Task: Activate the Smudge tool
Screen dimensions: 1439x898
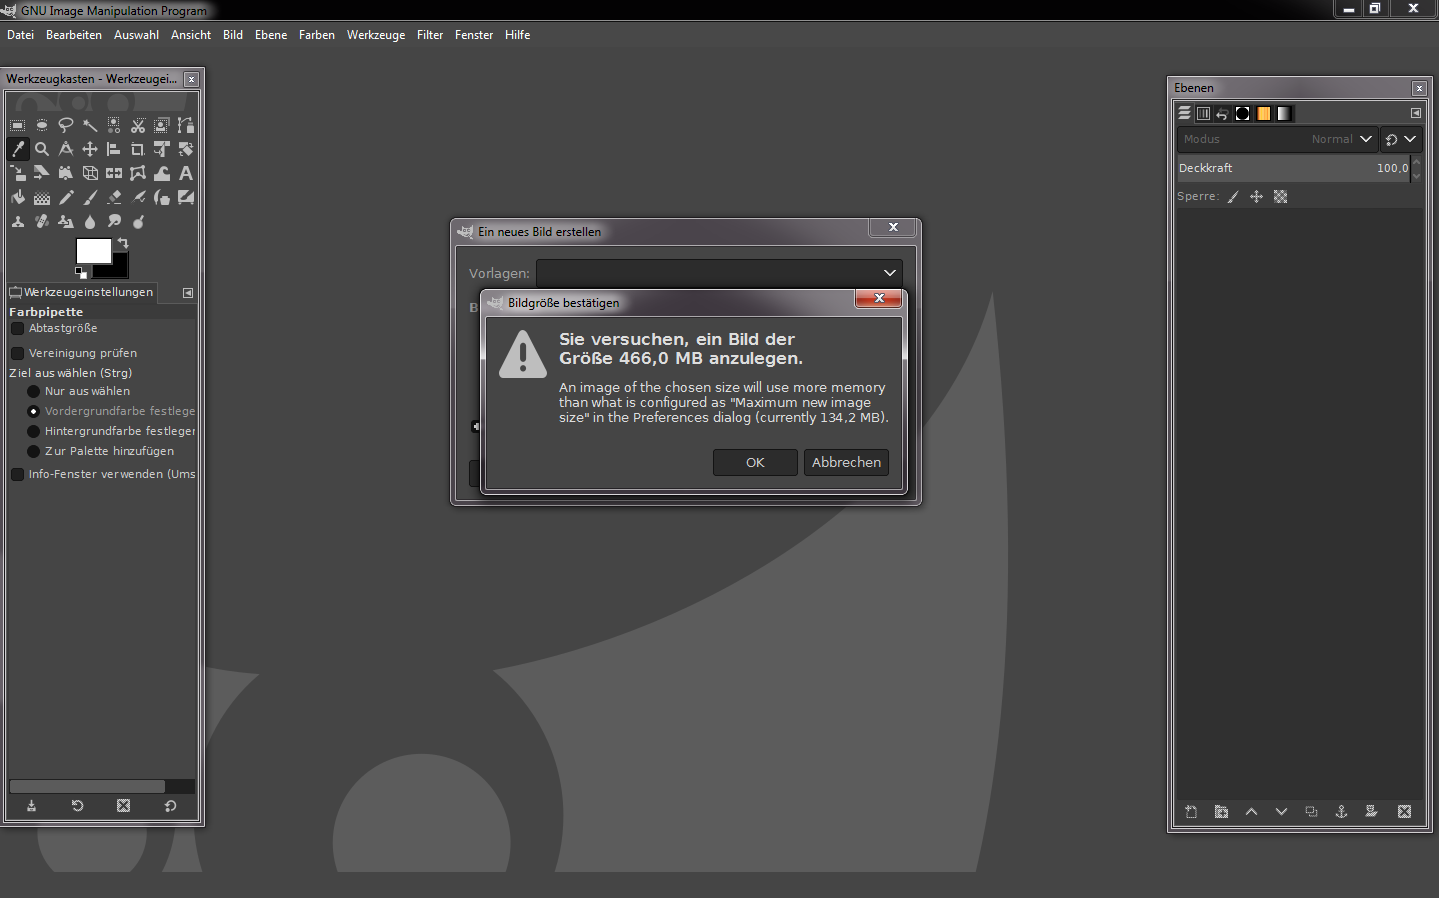Action: coord(114,221)
